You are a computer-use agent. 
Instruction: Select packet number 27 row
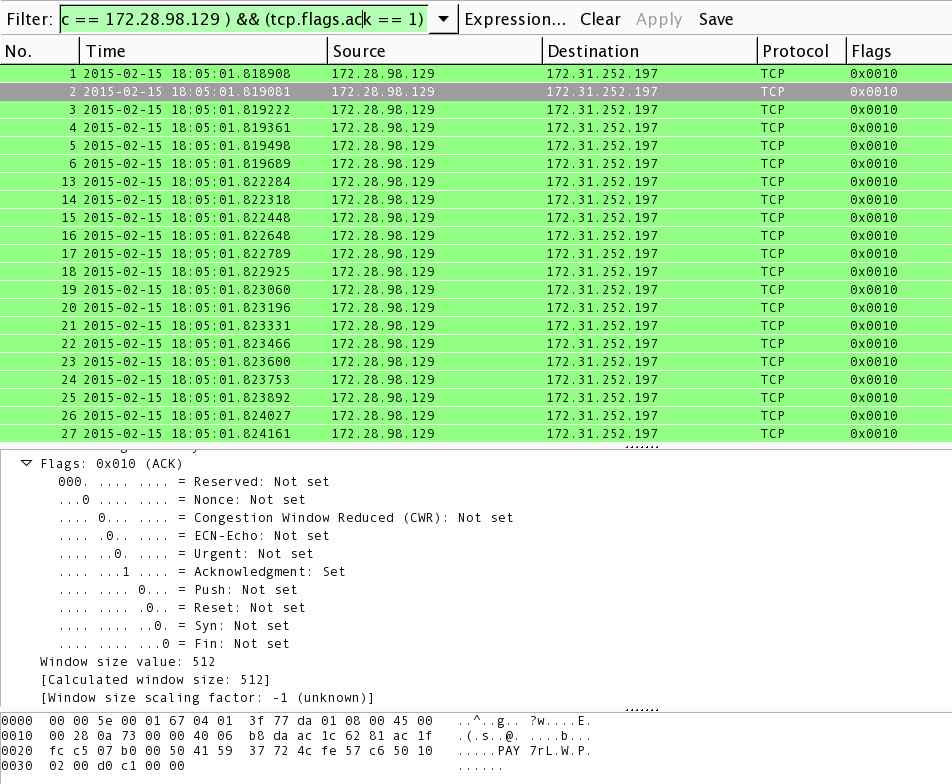point(476,434)
